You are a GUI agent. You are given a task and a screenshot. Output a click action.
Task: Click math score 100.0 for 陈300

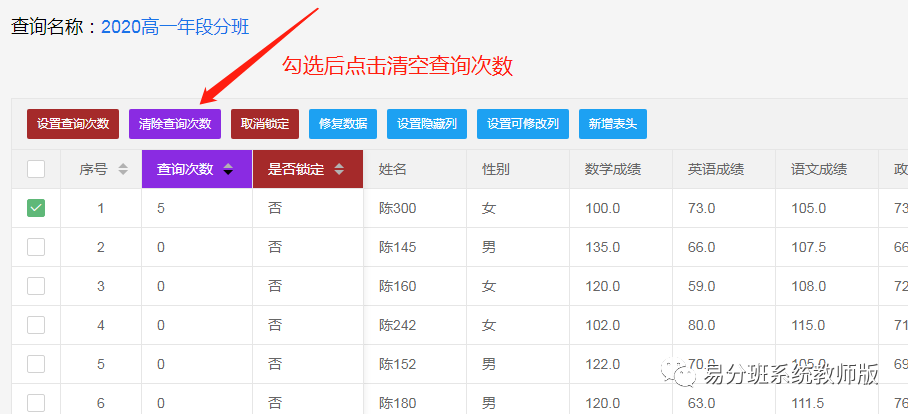pyautogui.click(x=602, y=208)
